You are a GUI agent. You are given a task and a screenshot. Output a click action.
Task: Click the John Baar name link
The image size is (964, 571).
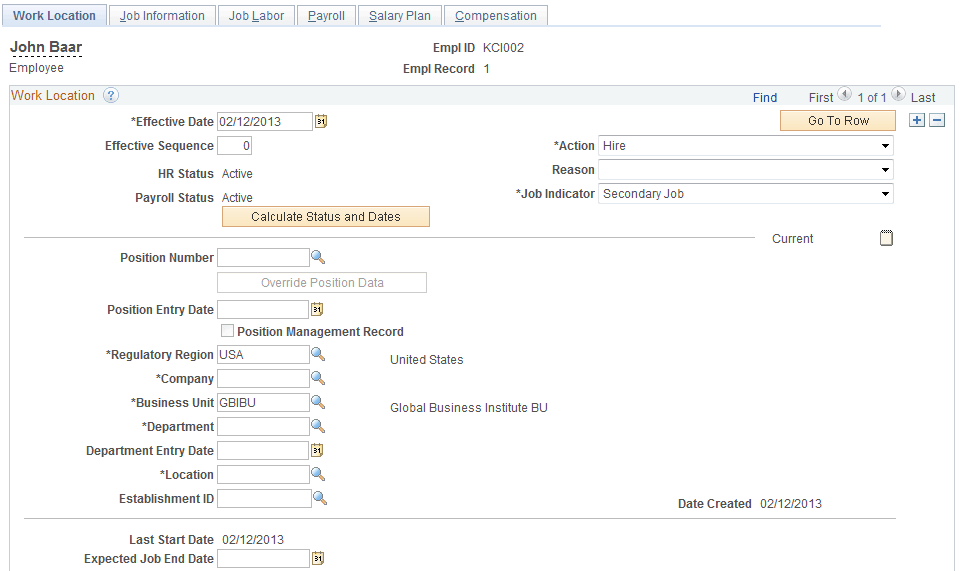click(46, 47)
